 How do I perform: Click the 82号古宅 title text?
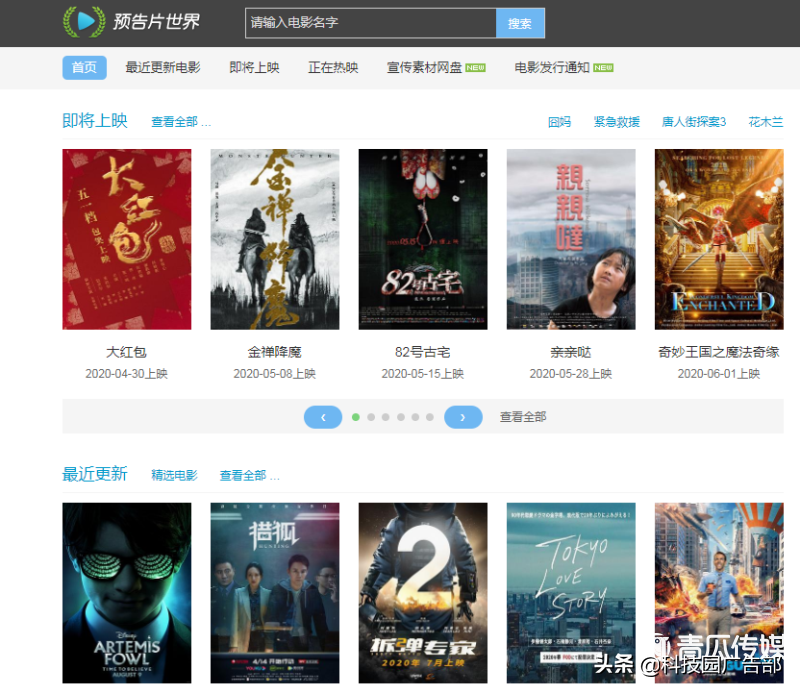pyautogui.click(x=422, y=352)
